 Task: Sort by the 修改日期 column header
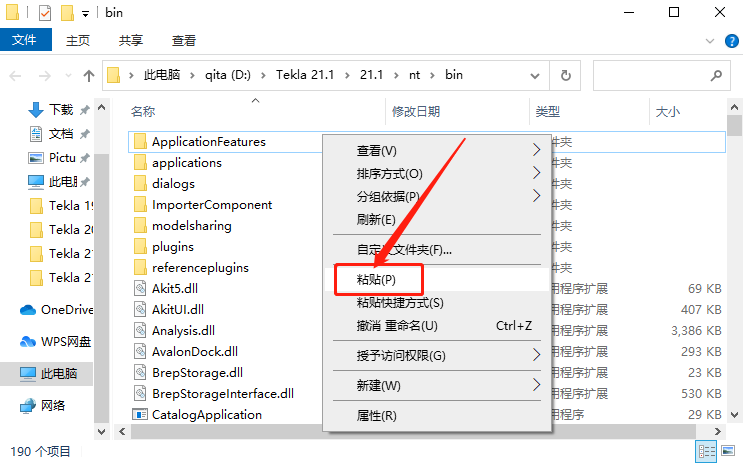pyautogui.click(x=458, y=111)
